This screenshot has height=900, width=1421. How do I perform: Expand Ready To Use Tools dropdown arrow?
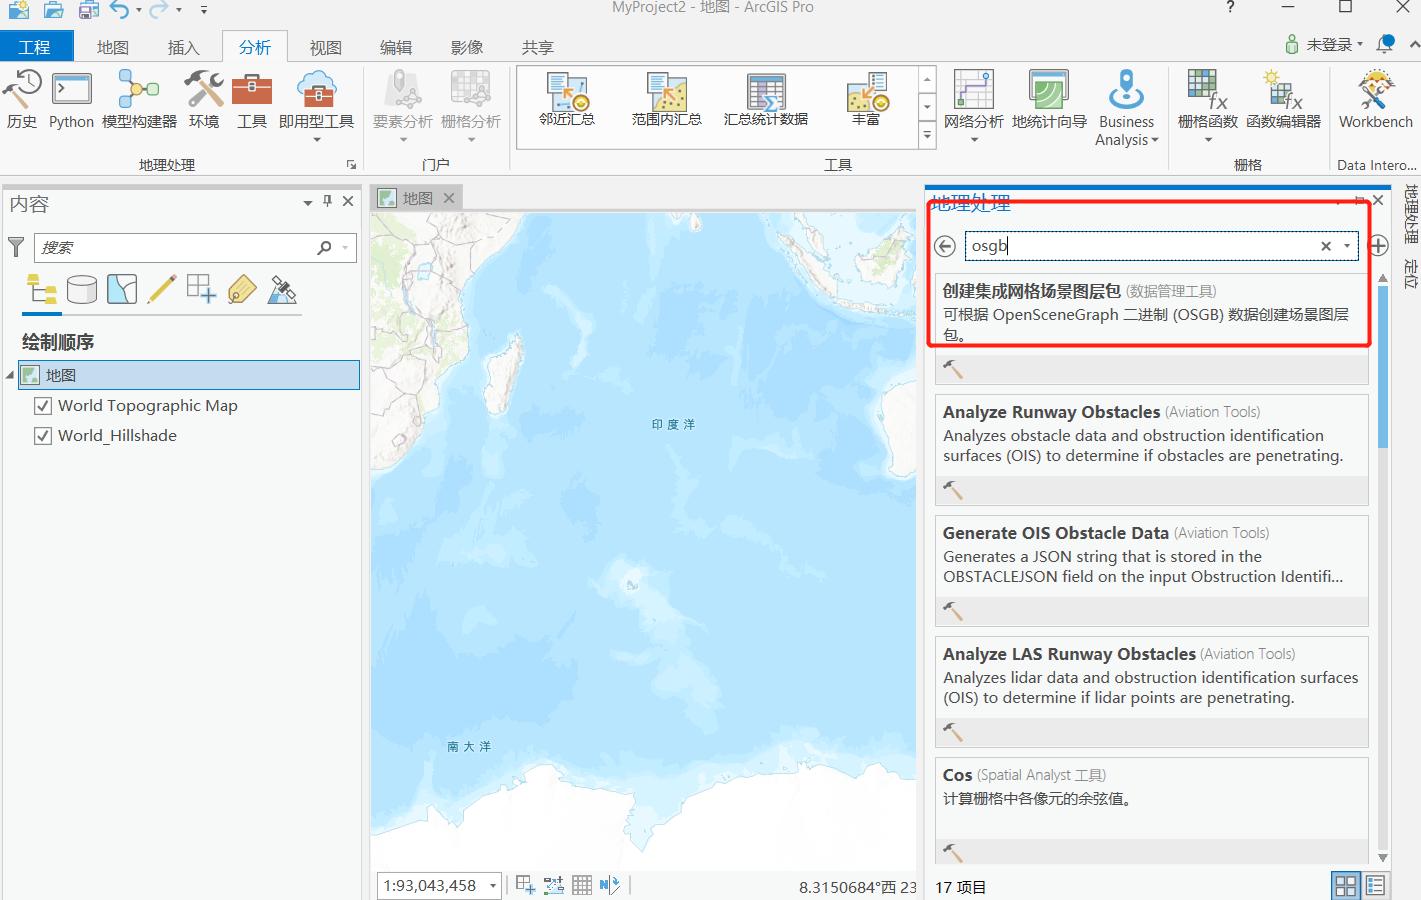[317, 140]
